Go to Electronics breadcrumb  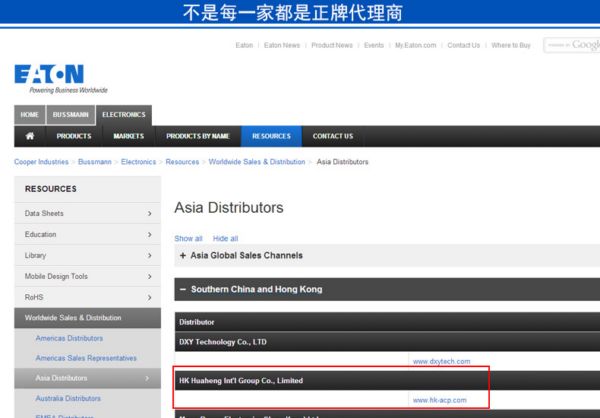coord(139,162)
